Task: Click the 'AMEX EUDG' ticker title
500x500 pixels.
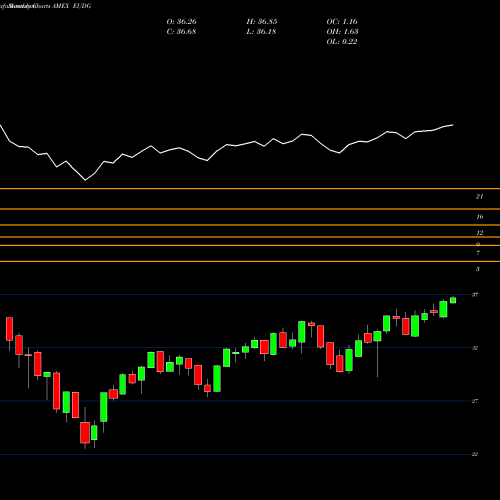Action: pos(71,6)
